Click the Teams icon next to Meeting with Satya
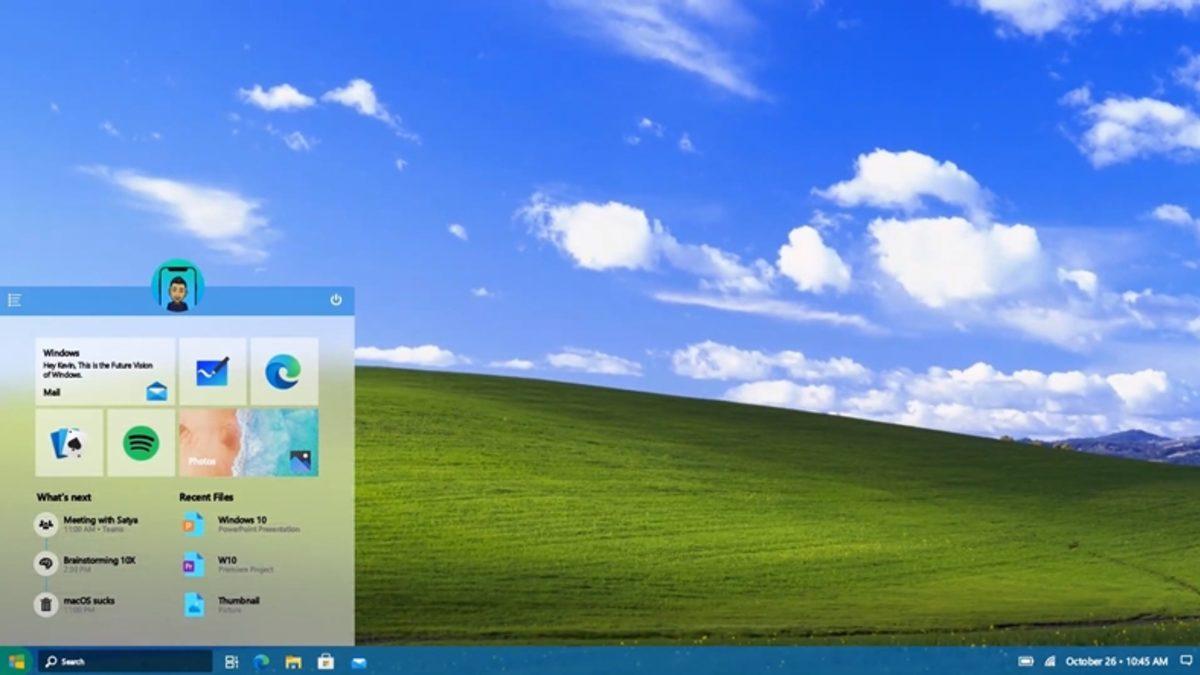Screen dimensions: 1200x675 [44, 523]
